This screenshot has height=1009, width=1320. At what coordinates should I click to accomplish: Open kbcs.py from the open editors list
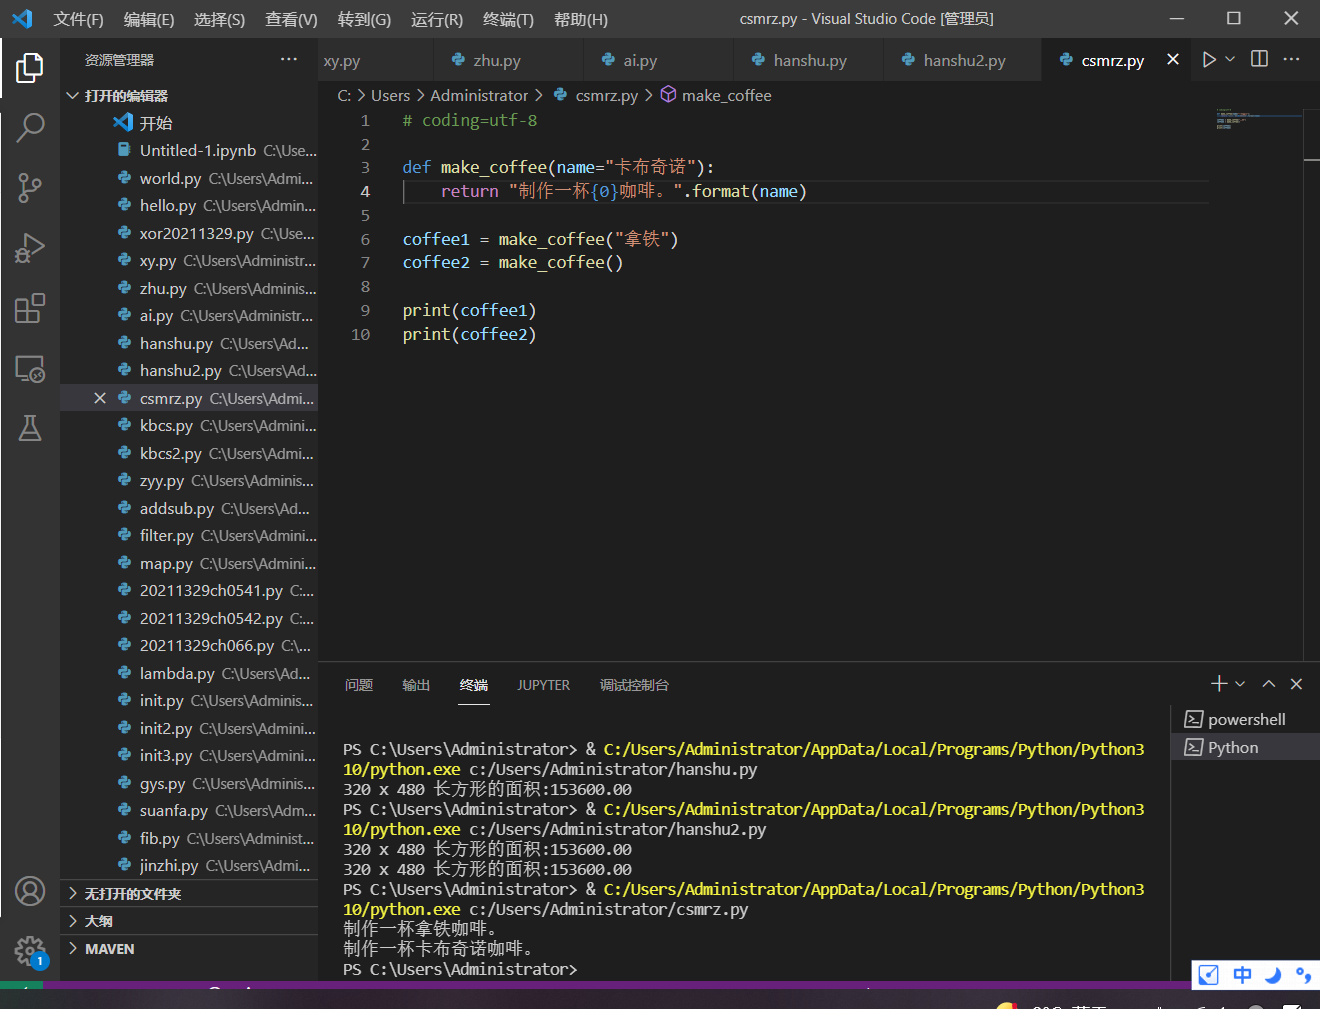click(166, 426)
